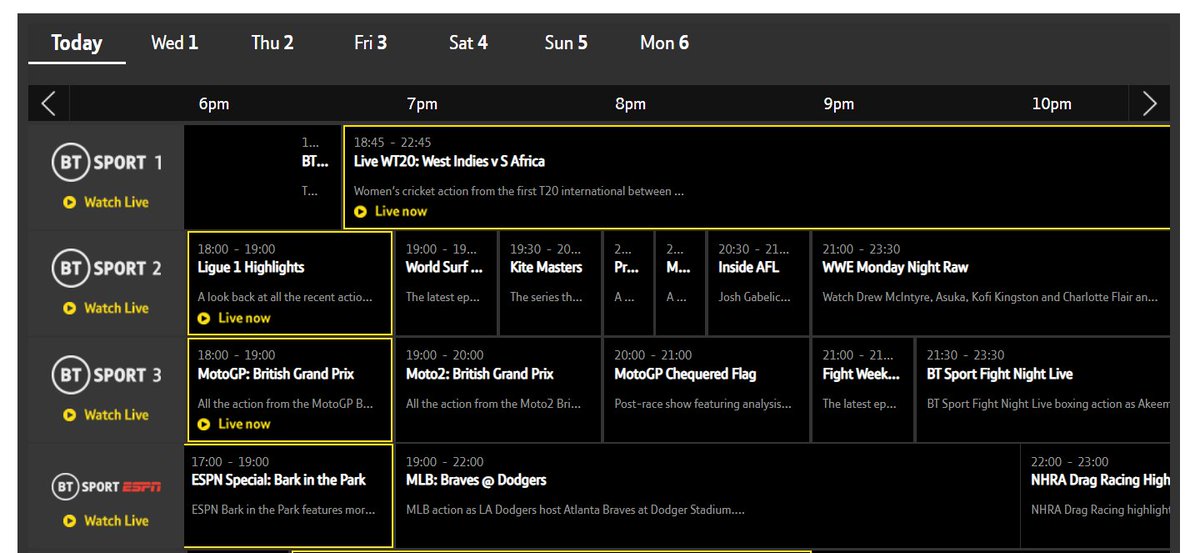1200x553 pixels.
Task: Open the WWE Monday Night Raw programme
Action: click(991, 283)
